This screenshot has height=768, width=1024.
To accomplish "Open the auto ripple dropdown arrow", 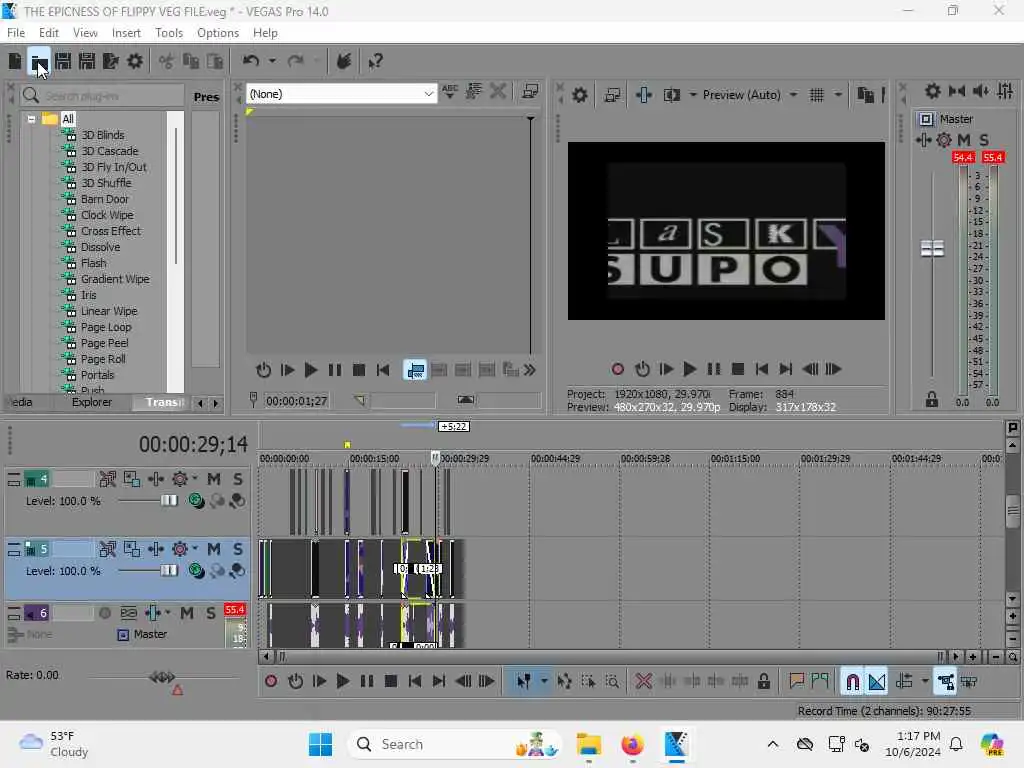I will [925, 682].
